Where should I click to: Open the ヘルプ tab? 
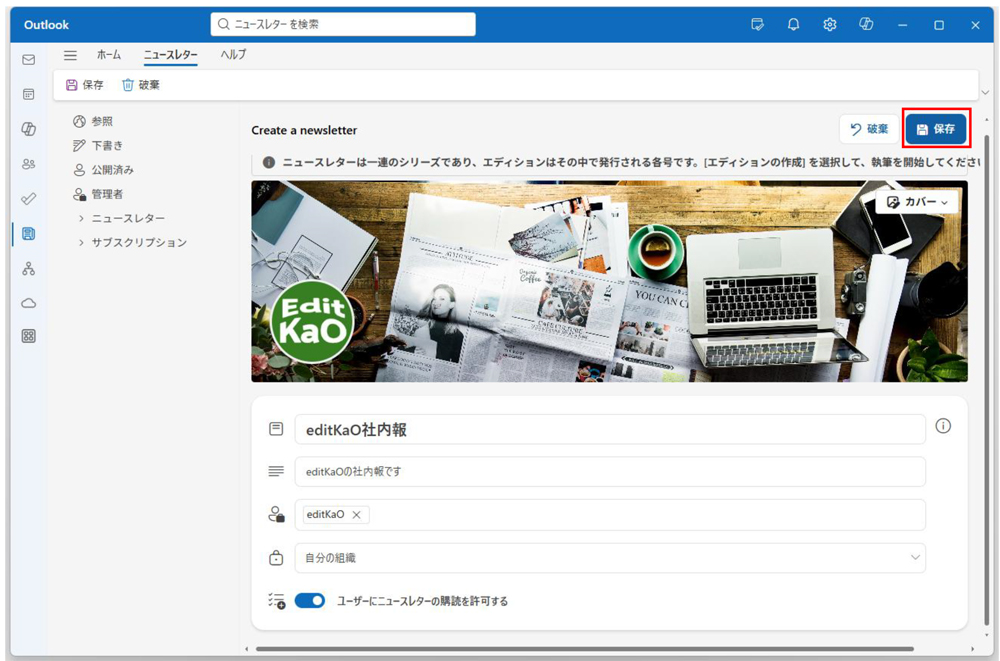[x=233, y=56]
